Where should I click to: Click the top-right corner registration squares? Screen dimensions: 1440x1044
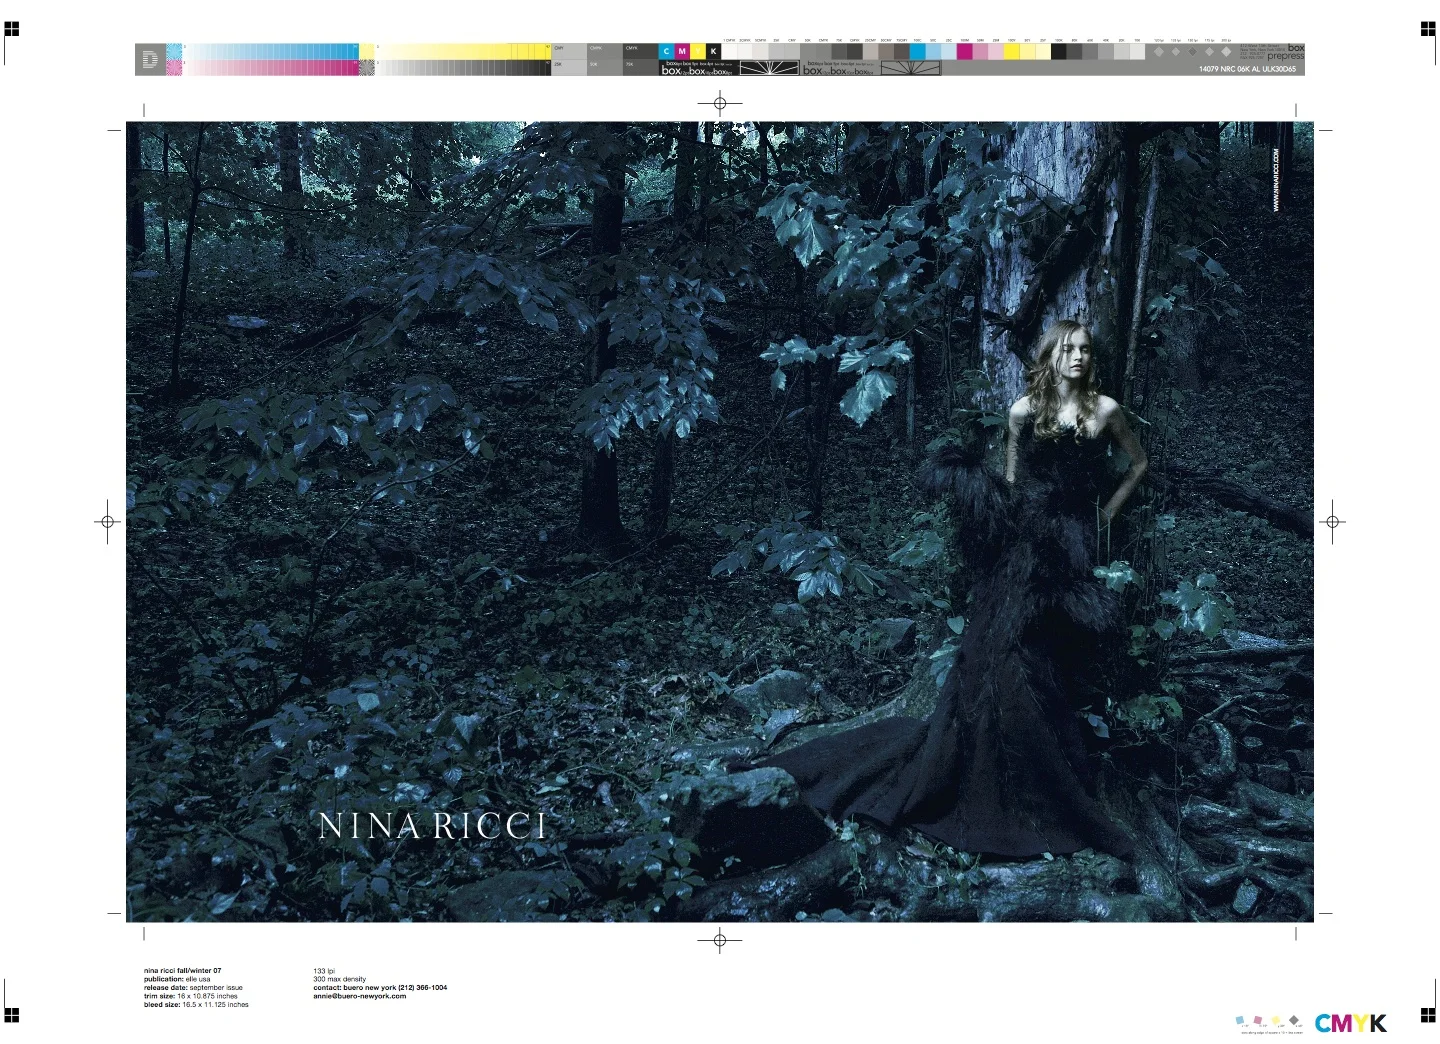coord(1428,29)
